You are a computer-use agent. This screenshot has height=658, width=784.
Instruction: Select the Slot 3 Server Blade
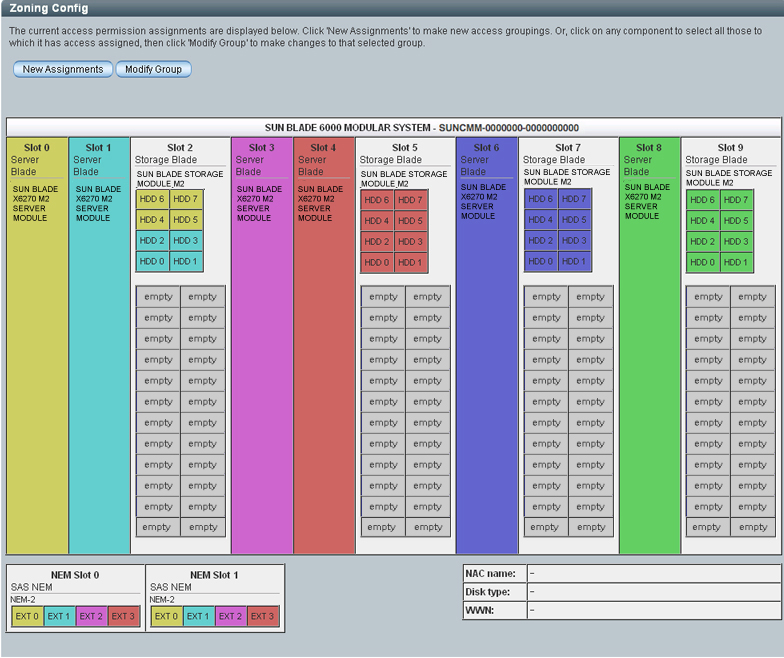click(x=262, y=346)
